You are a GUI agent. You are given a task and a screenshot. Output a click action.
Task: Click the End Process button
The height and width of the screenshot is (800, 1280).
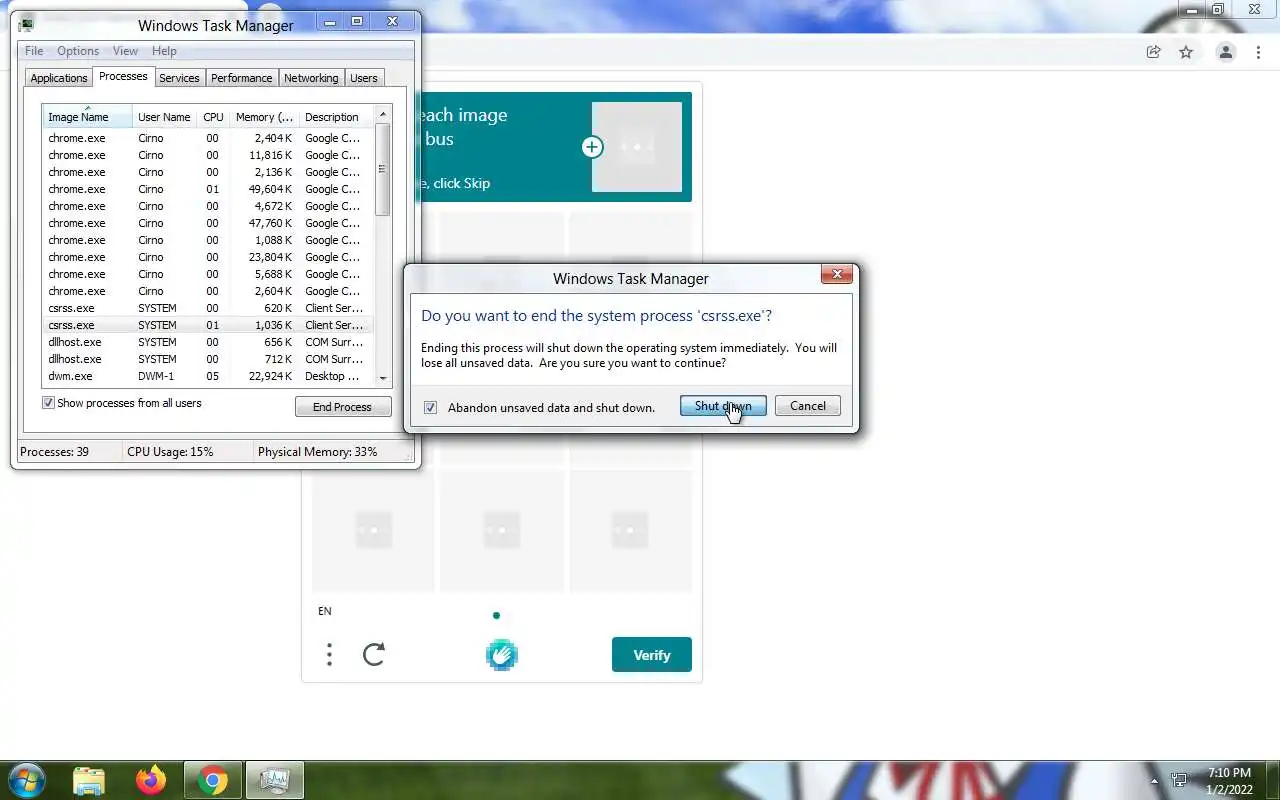pos(343,407)
